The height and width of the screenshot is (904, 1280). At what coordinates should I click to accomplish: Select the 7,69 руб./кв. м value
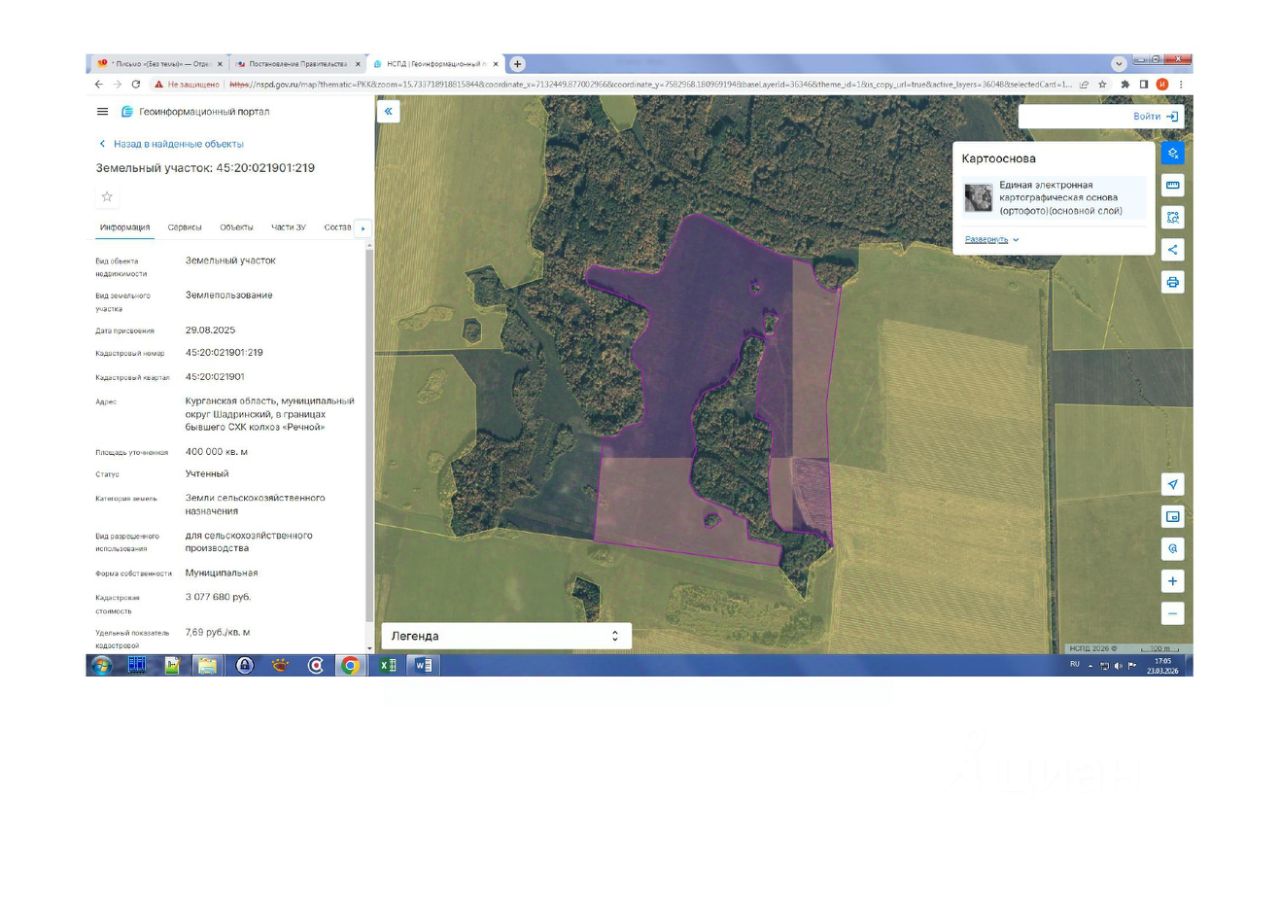(218, 632)
